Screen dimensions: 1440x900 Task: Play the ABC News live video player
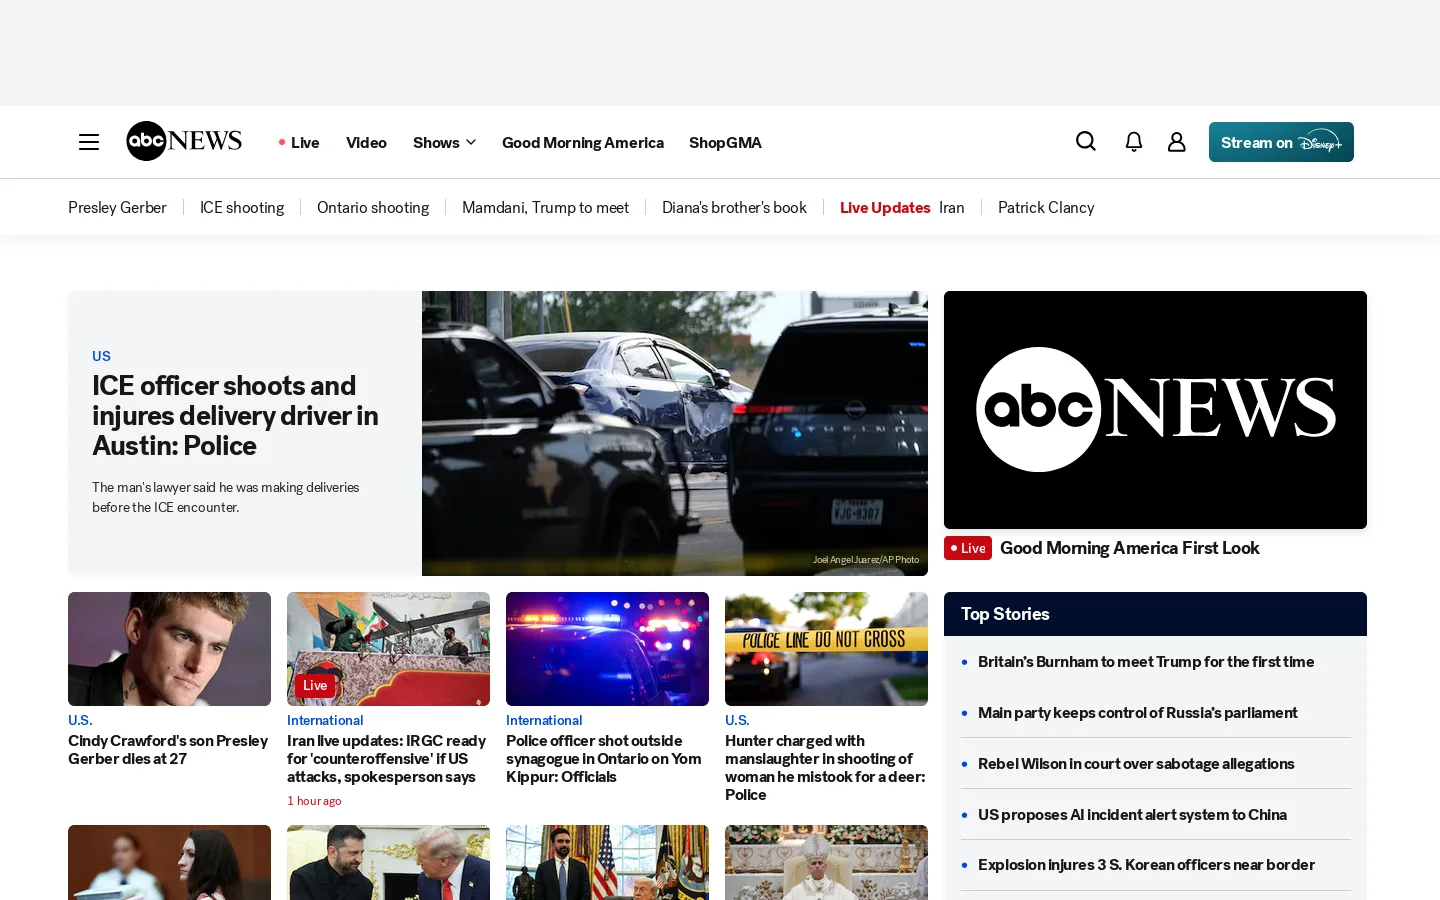(1155, 410)
